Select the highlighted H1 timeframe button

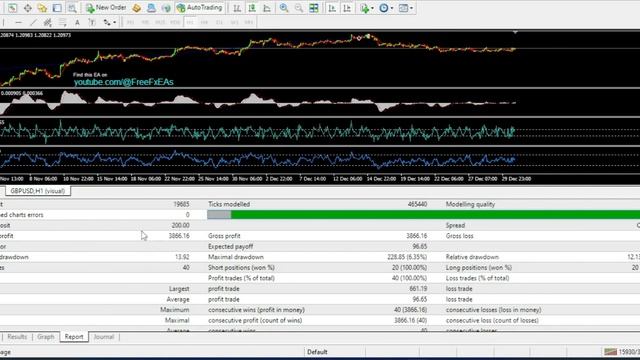(x=190, y=22)
